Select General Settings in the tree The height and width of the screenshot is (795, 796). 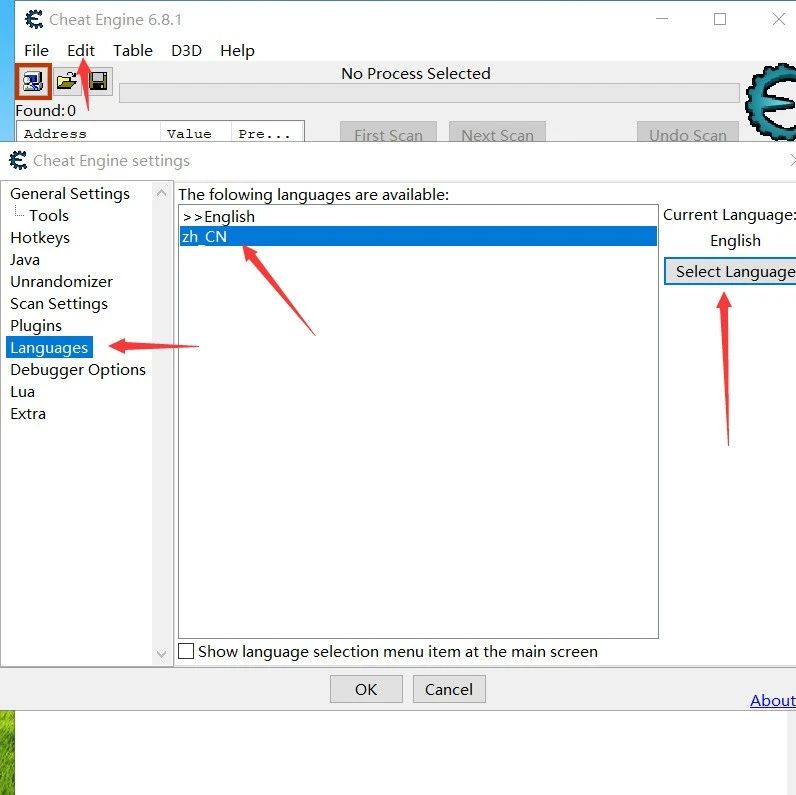[x=70, y=193]
